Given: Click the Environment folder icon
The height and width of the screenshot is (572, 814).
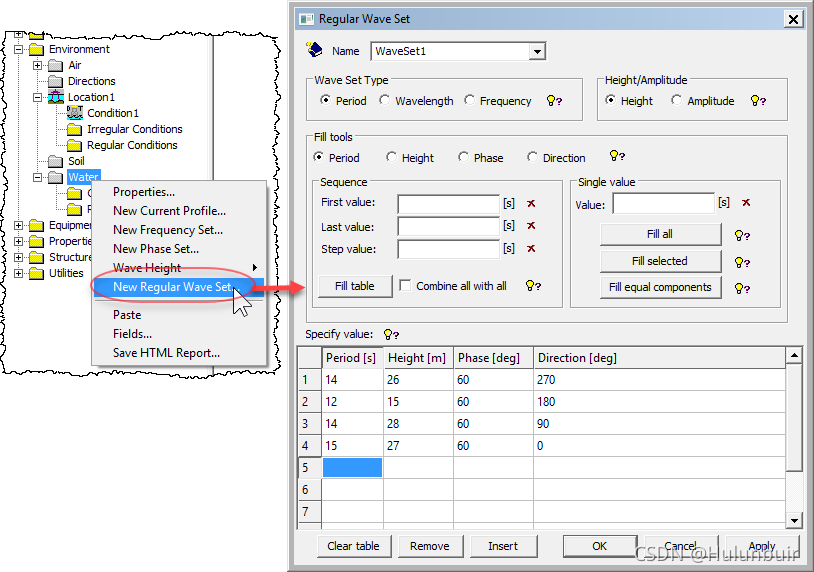Looking at the screenshot, I should tap(36, 49).
